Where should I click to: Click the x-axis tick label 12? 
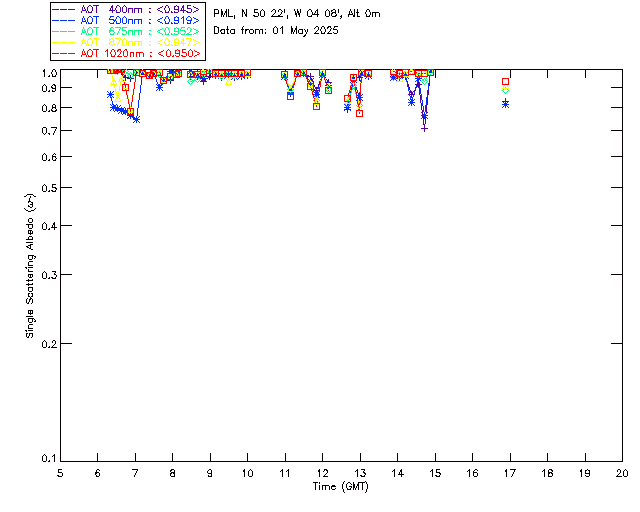coord(322,473)
